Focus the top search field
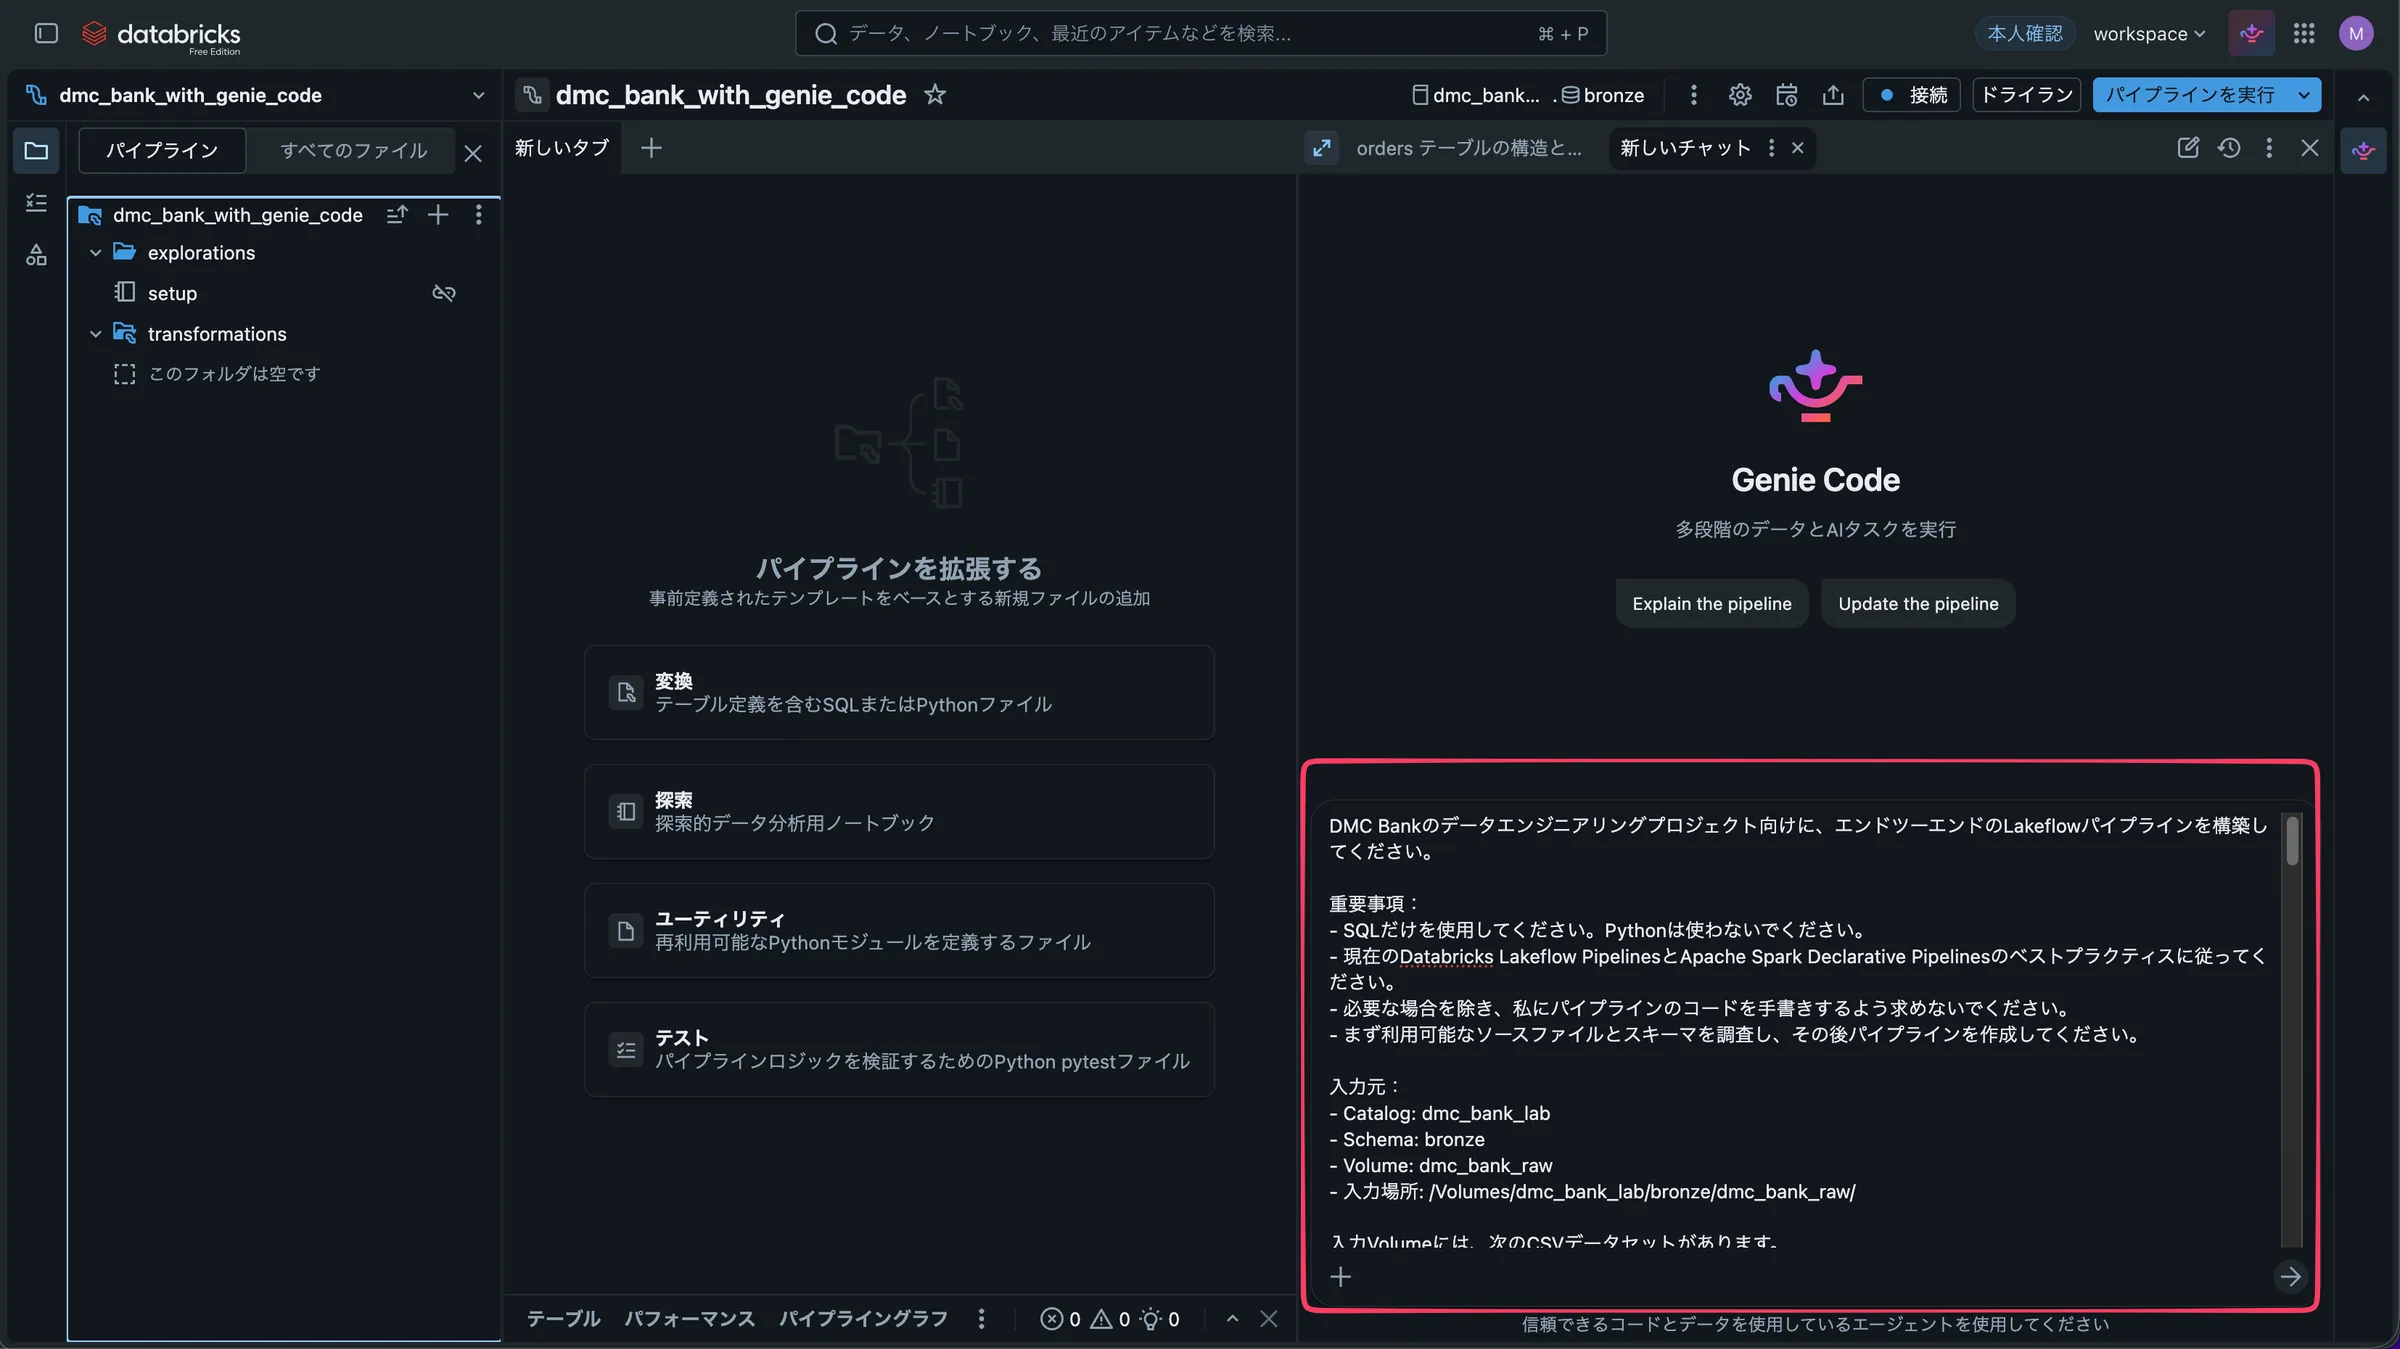 click(1201, 34)
